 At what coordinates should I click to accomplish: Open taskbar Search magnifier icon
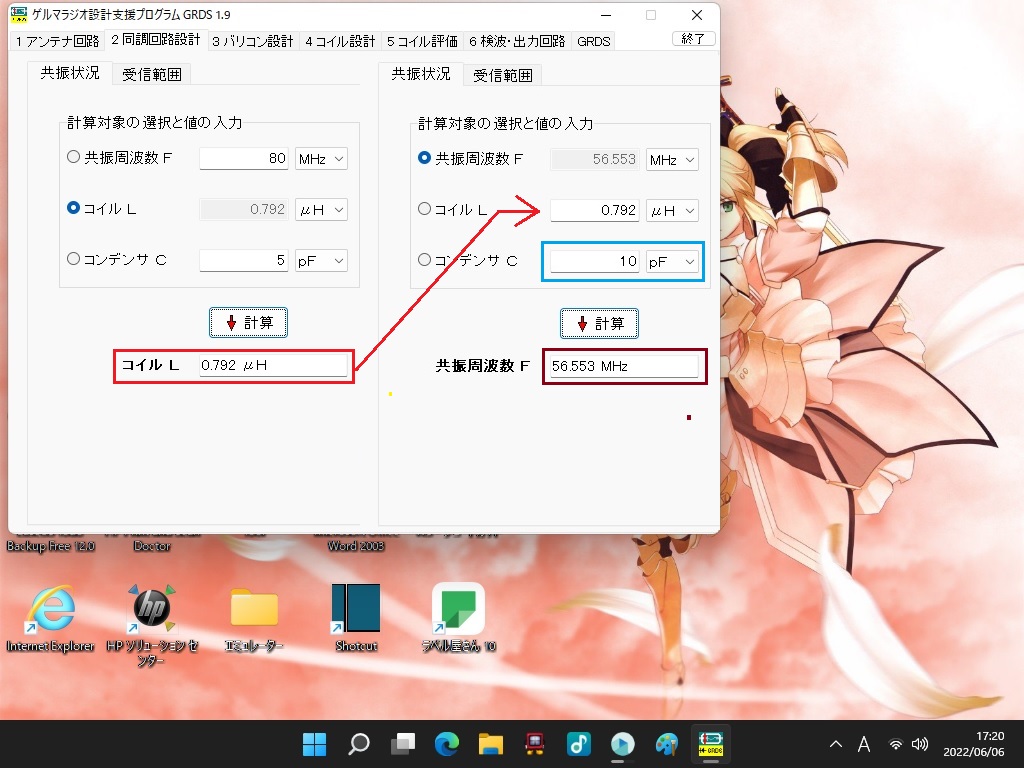[359, 743]
